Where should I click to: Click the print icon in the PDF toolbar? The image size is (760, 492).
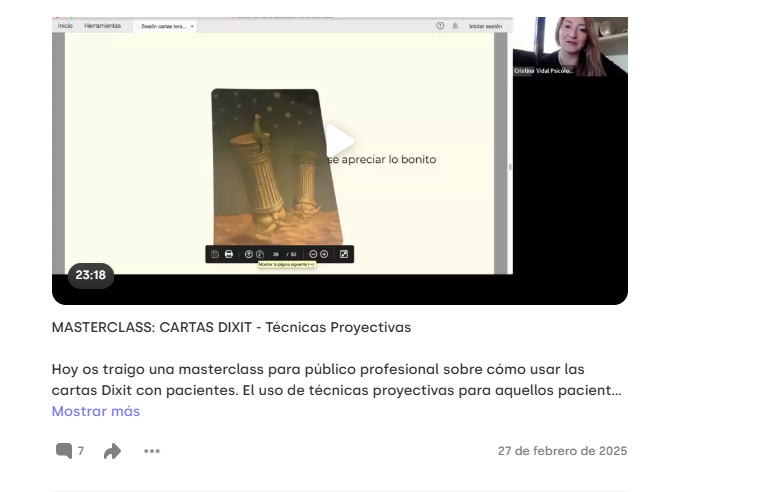(229, 254)
